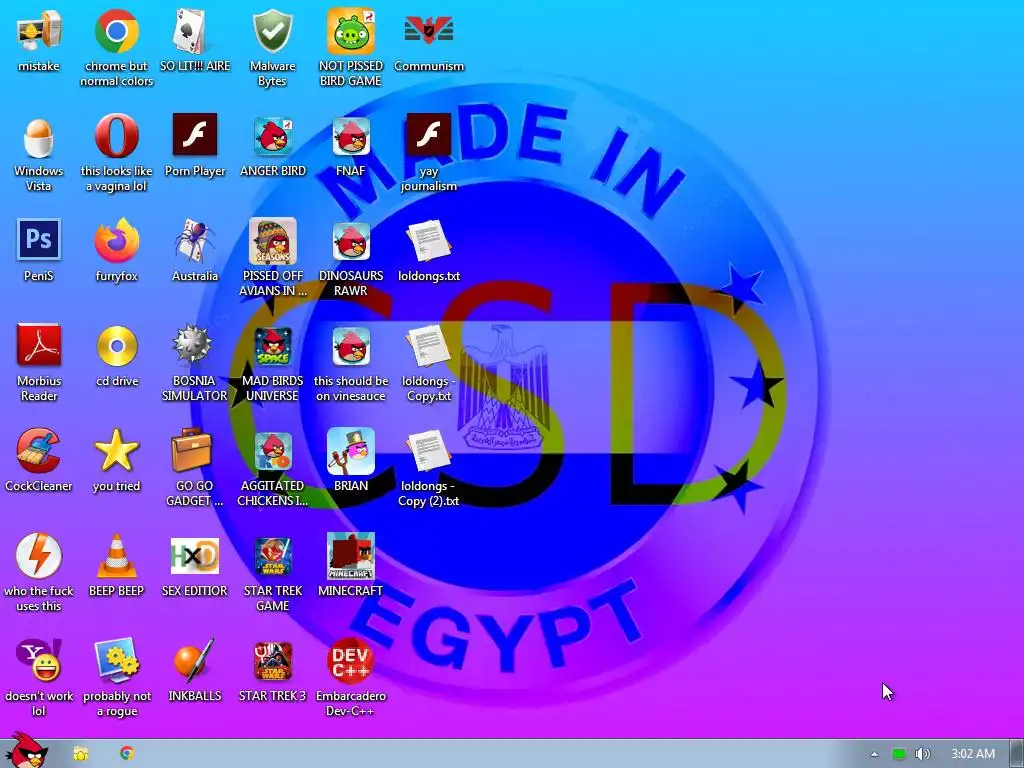Image resolution: width=1024 pixels, height=768 pixels.
Task: Open the 3:02 AM taskbar clock
Action: pyautogui.click(x=972, y=754)
